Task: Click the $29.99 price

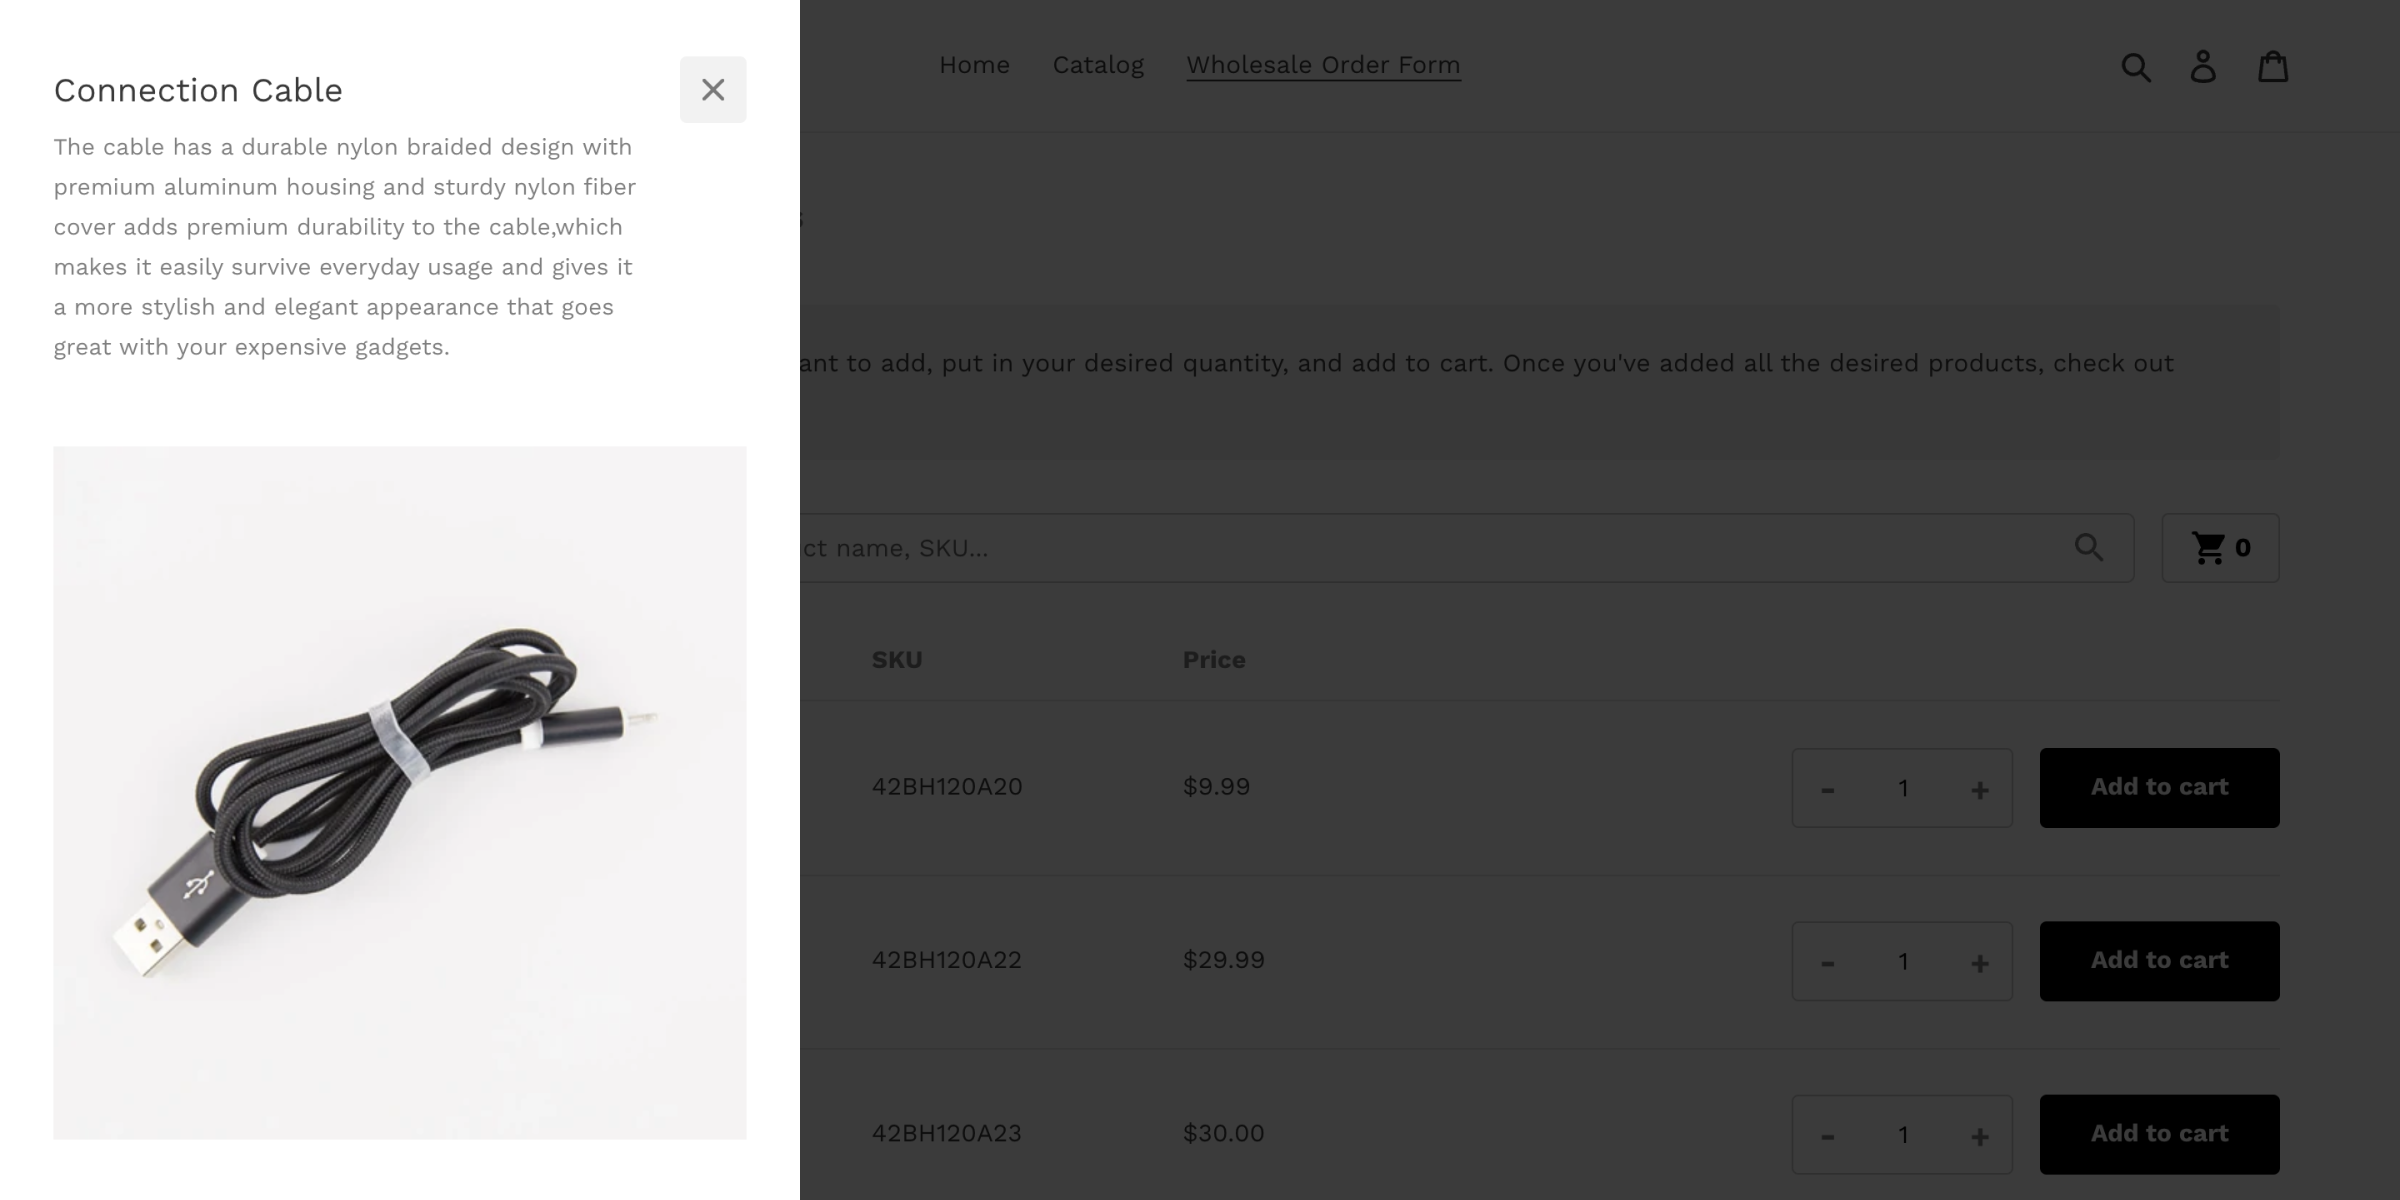Action: [1224, 960]
